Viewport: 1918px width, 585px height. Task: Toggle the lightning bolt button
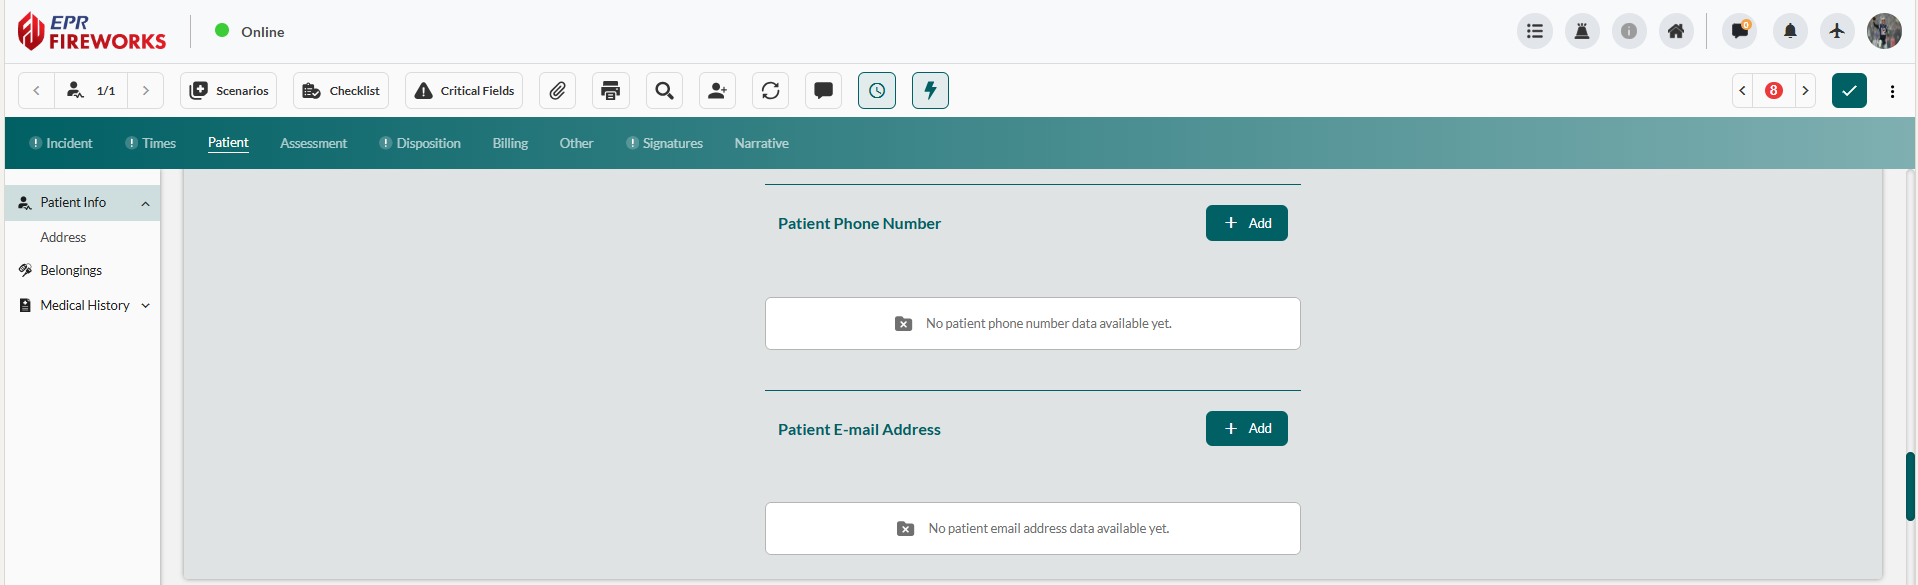click(x=930, y=91)
